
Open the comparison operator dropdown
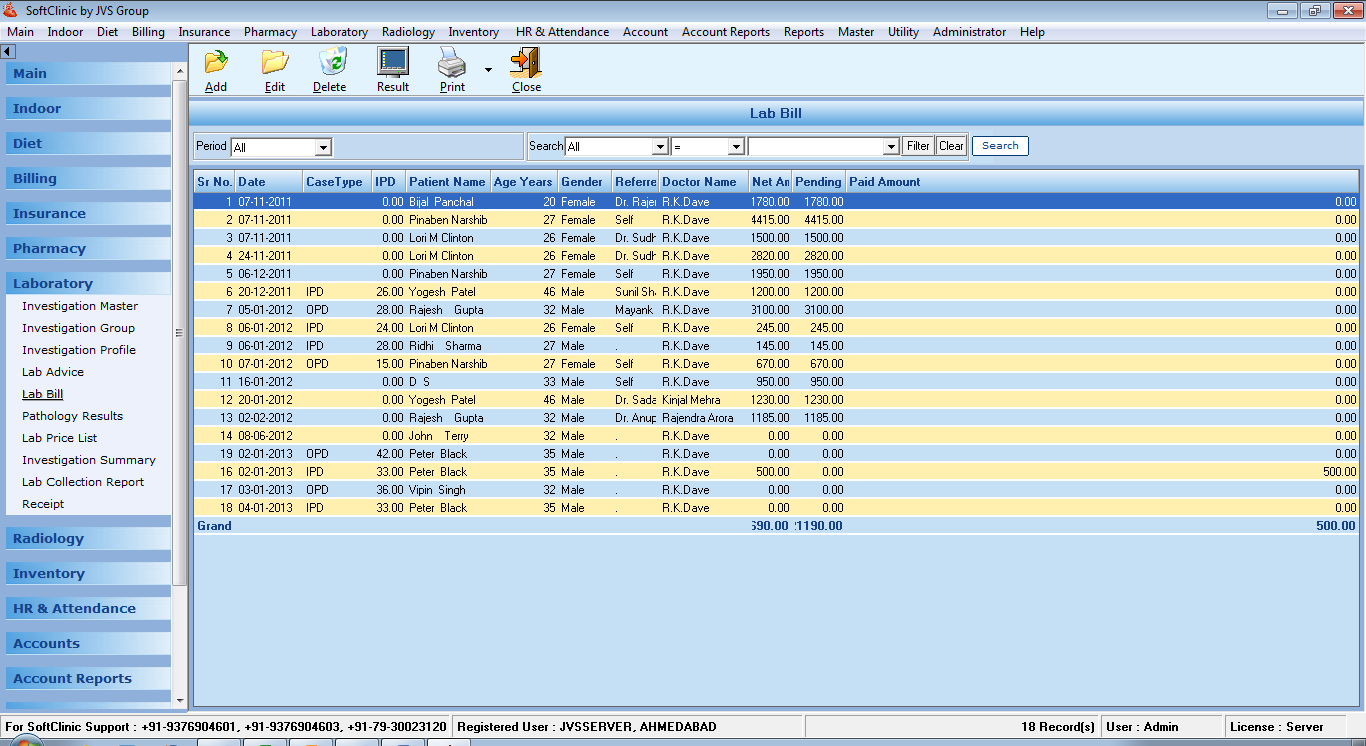coord(735,147)
